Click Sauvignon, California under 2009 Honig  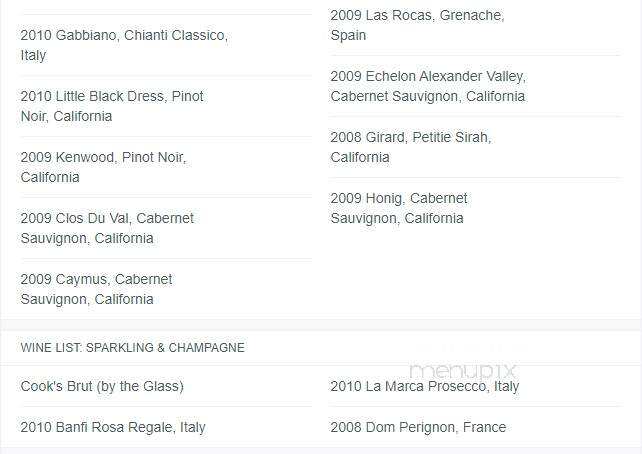pos(397,218)
